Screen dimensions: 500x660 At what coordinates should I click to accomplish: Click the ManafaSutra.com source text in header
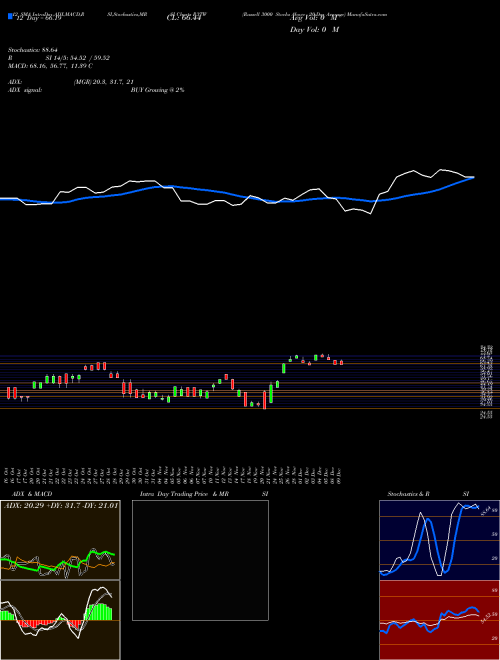pos(366,14)
